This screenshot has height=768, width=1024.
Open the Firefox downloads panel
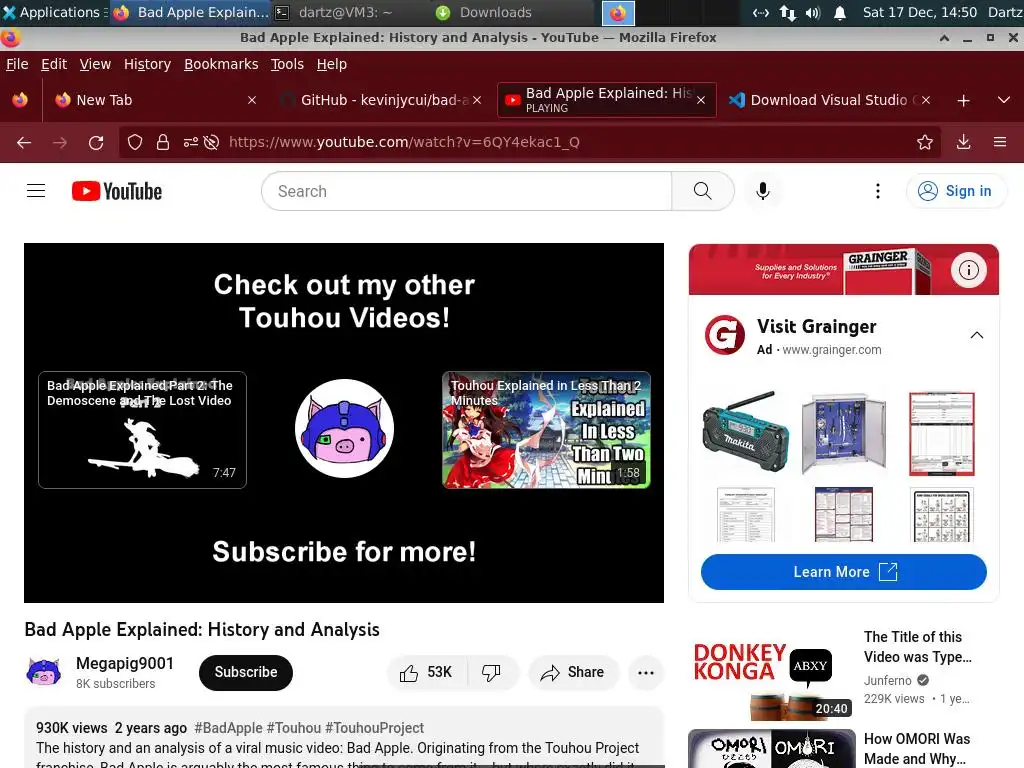point(963,142)
